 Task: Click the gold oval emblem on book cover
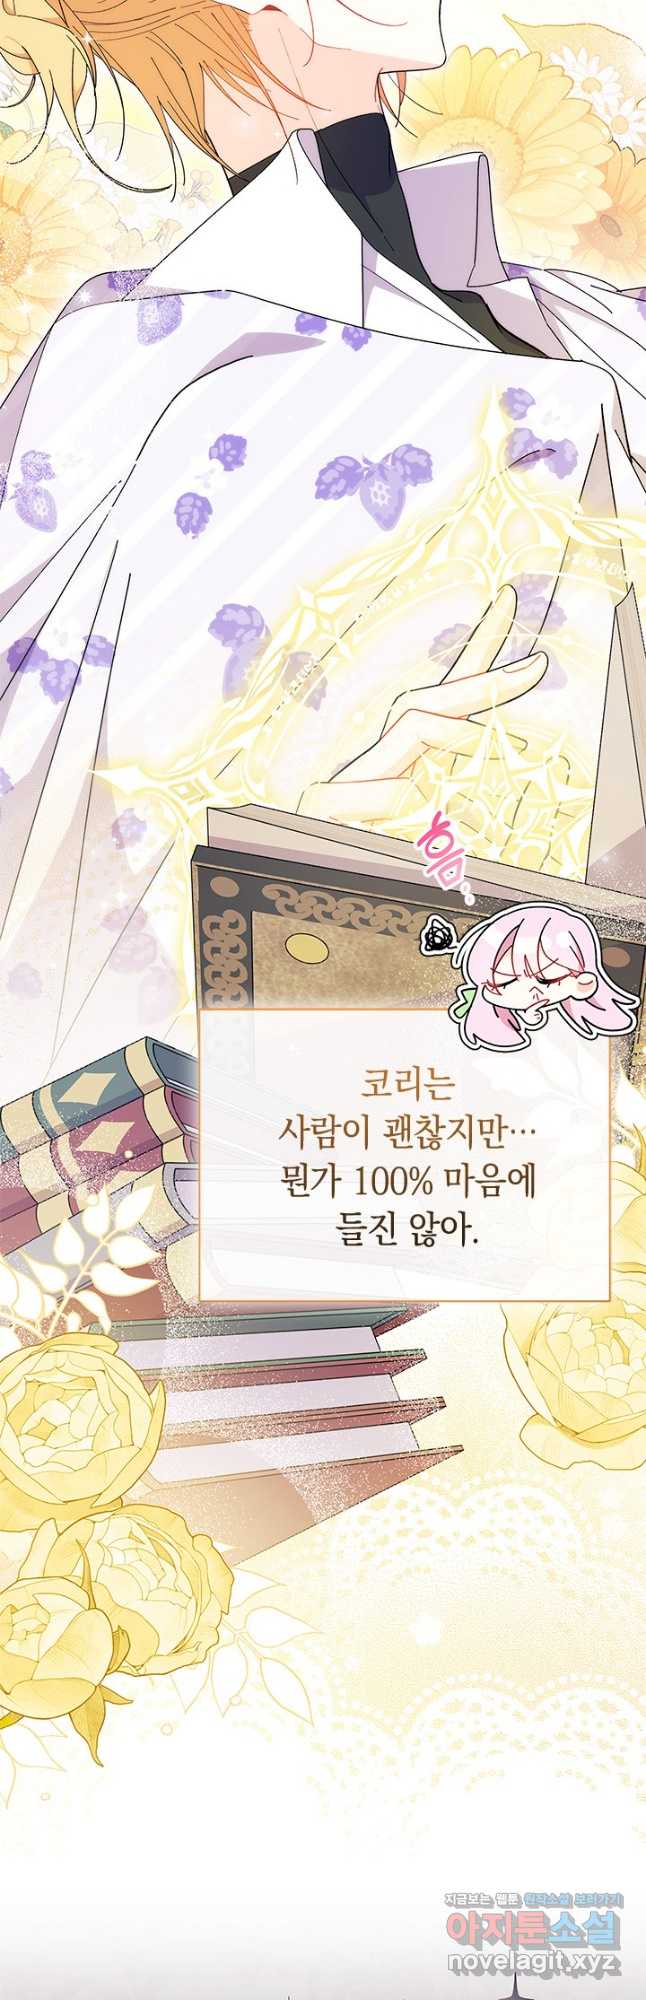(x=306, y=947)
